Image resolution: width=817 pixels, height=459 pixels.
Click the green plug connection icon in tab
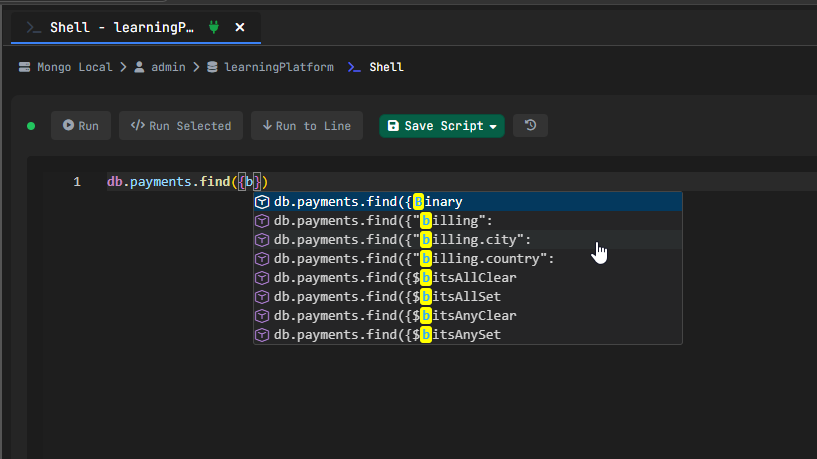point(214,27)
